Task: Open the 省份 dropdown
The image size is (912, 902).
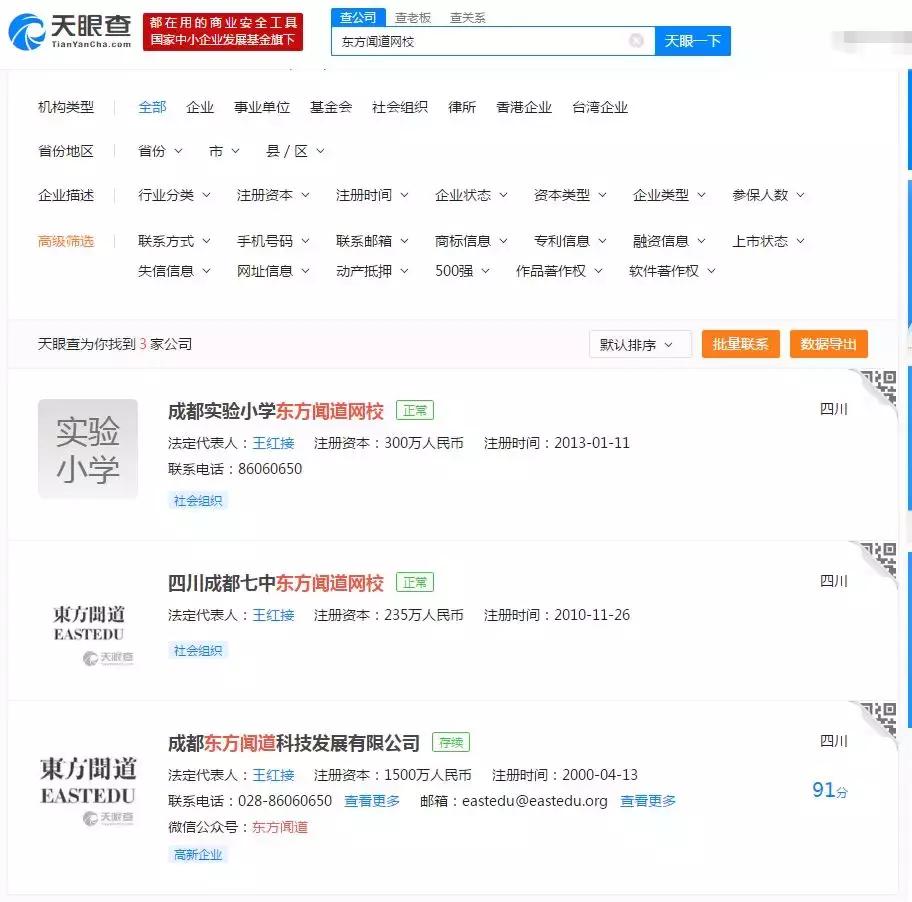Action: click(158, 151)
